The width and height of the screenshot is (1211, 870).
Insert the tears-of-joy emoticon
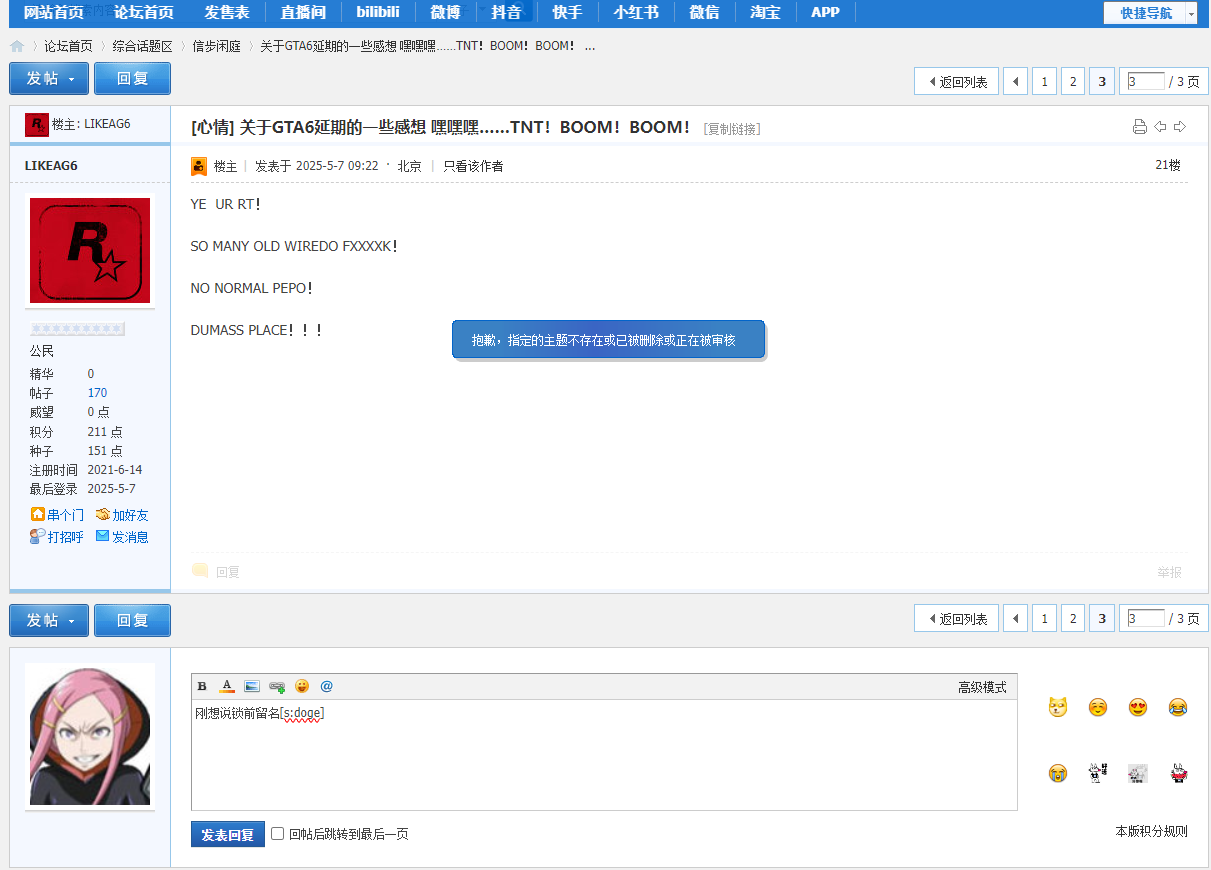[1178, 708]
